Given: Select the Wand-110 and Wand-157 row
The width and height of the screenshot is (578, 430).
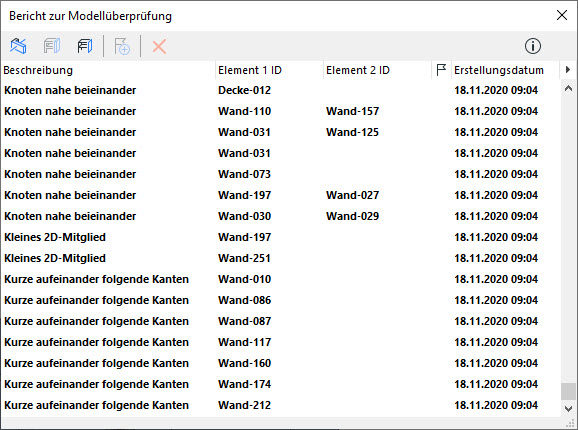Looking at the screenshot, I should [x=281, y=111].
